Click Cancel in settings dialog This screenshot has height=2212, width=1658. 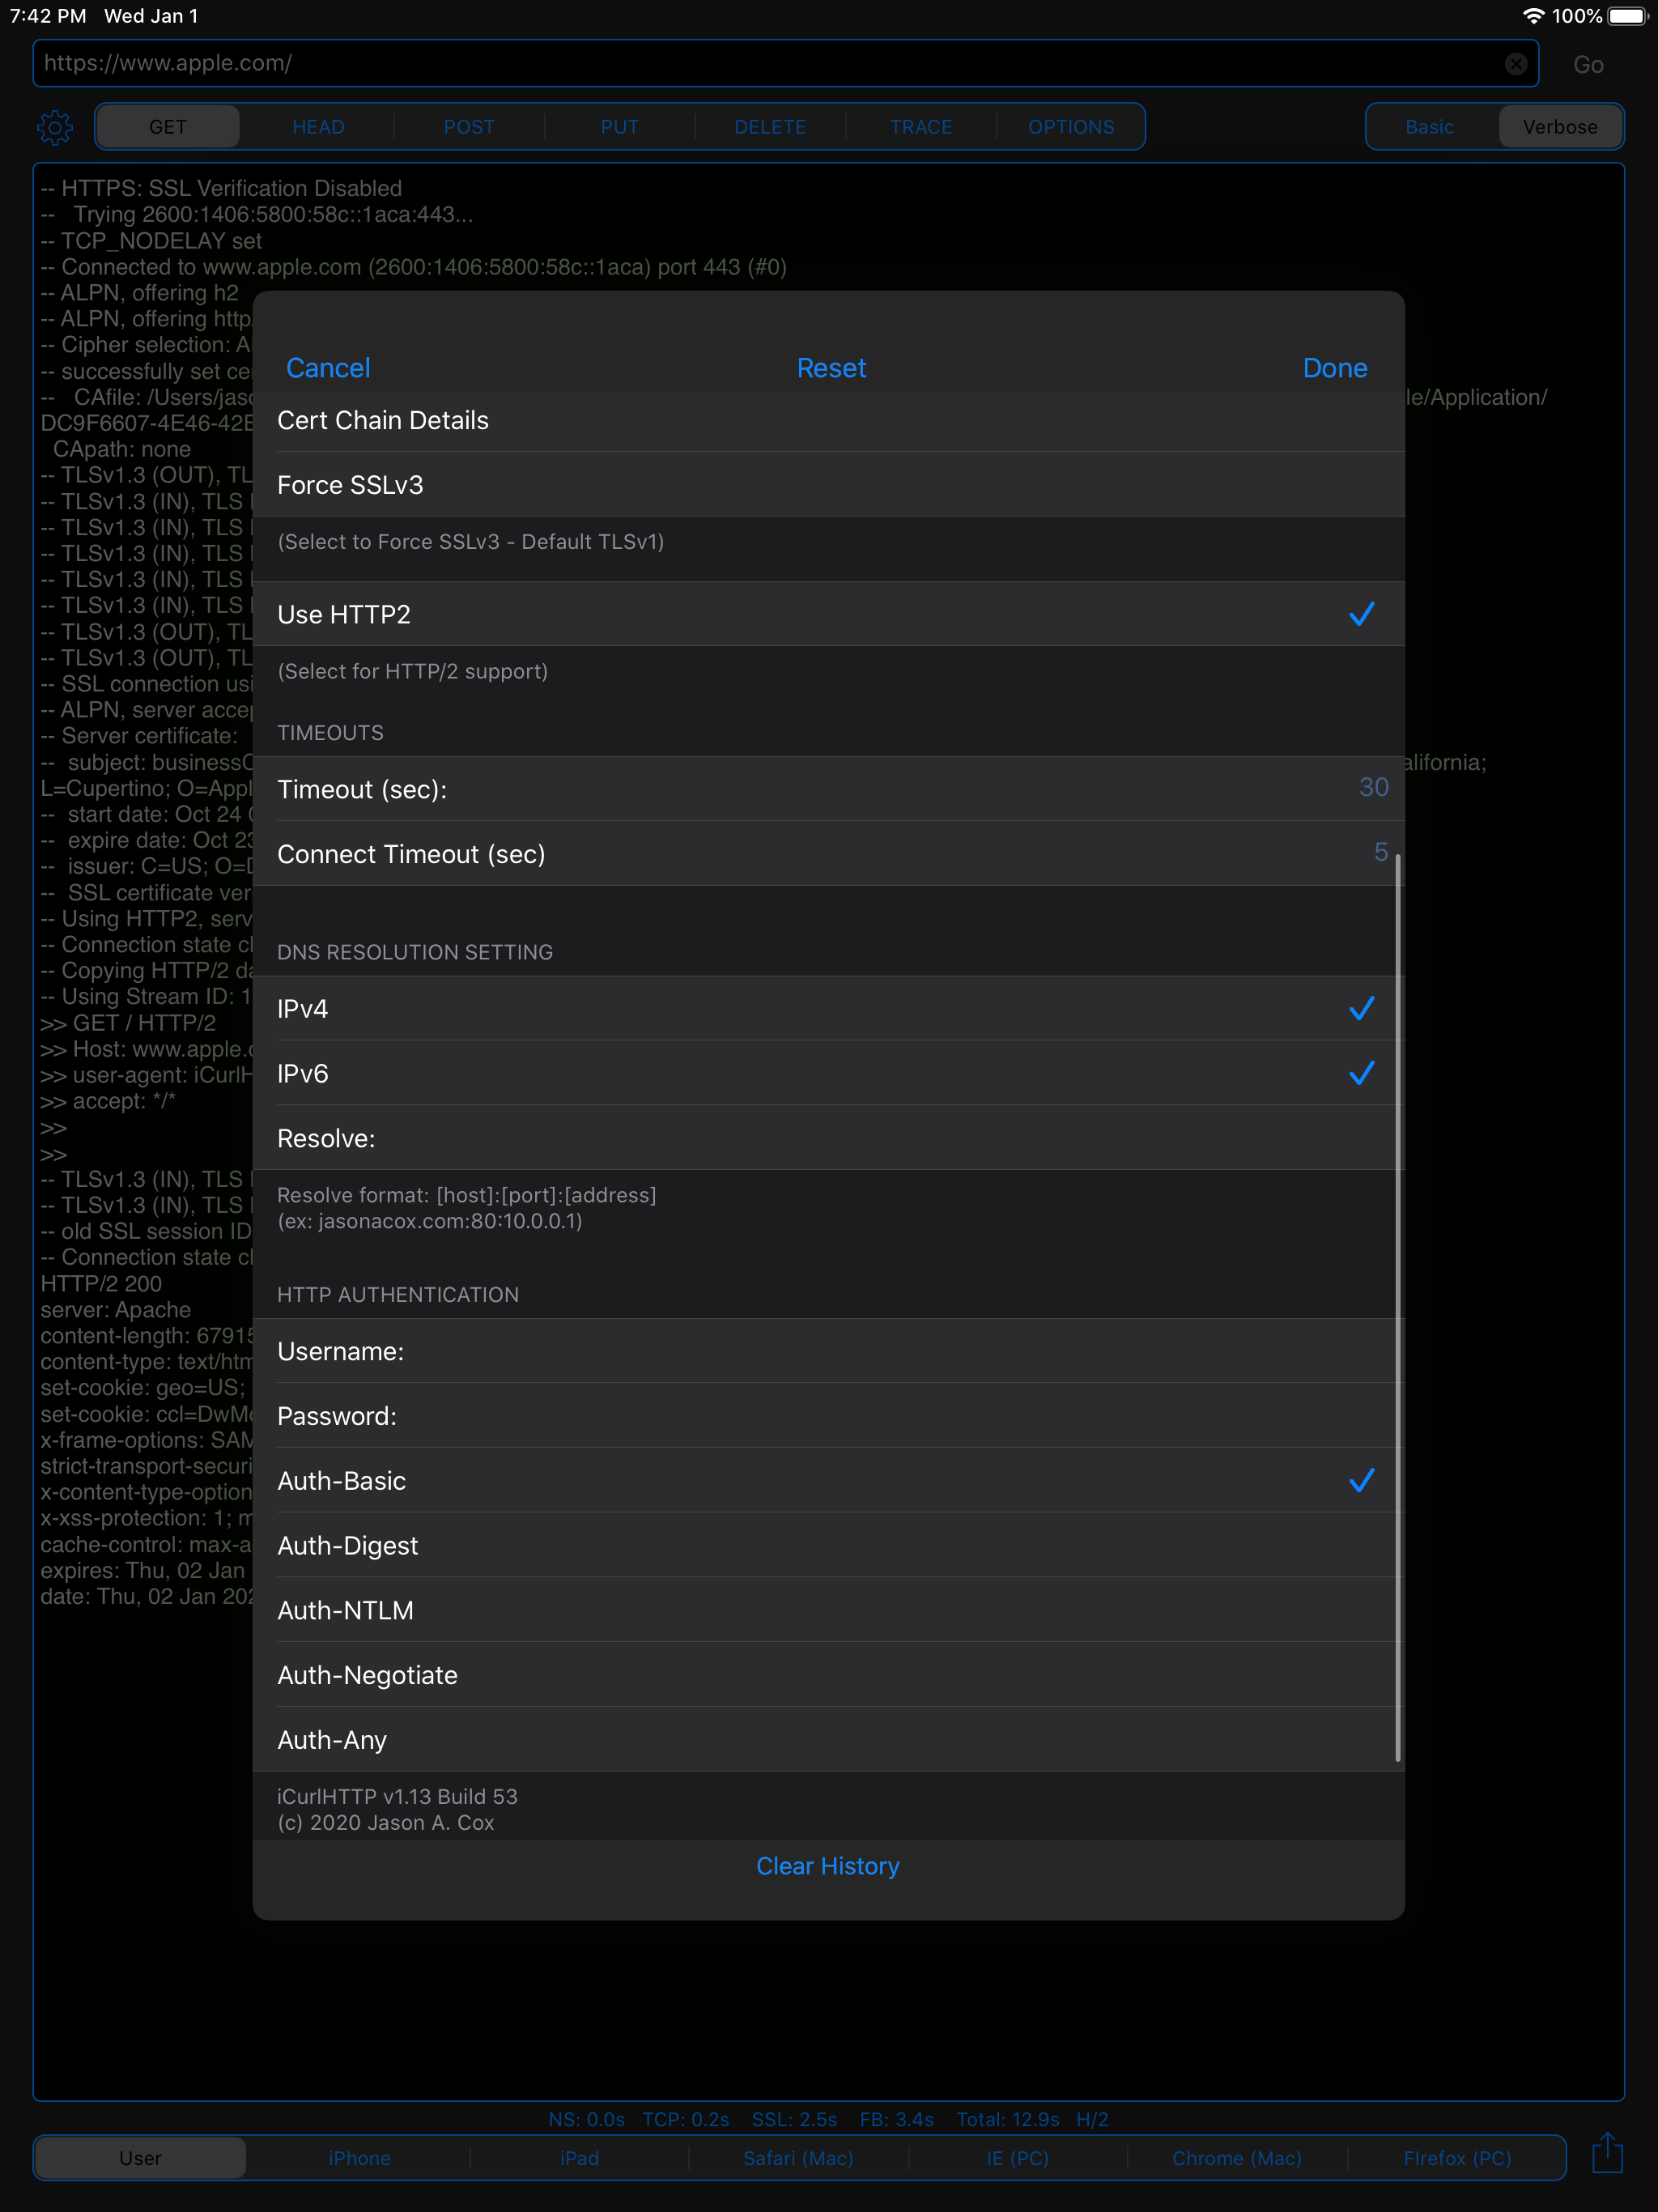(328, 368)
